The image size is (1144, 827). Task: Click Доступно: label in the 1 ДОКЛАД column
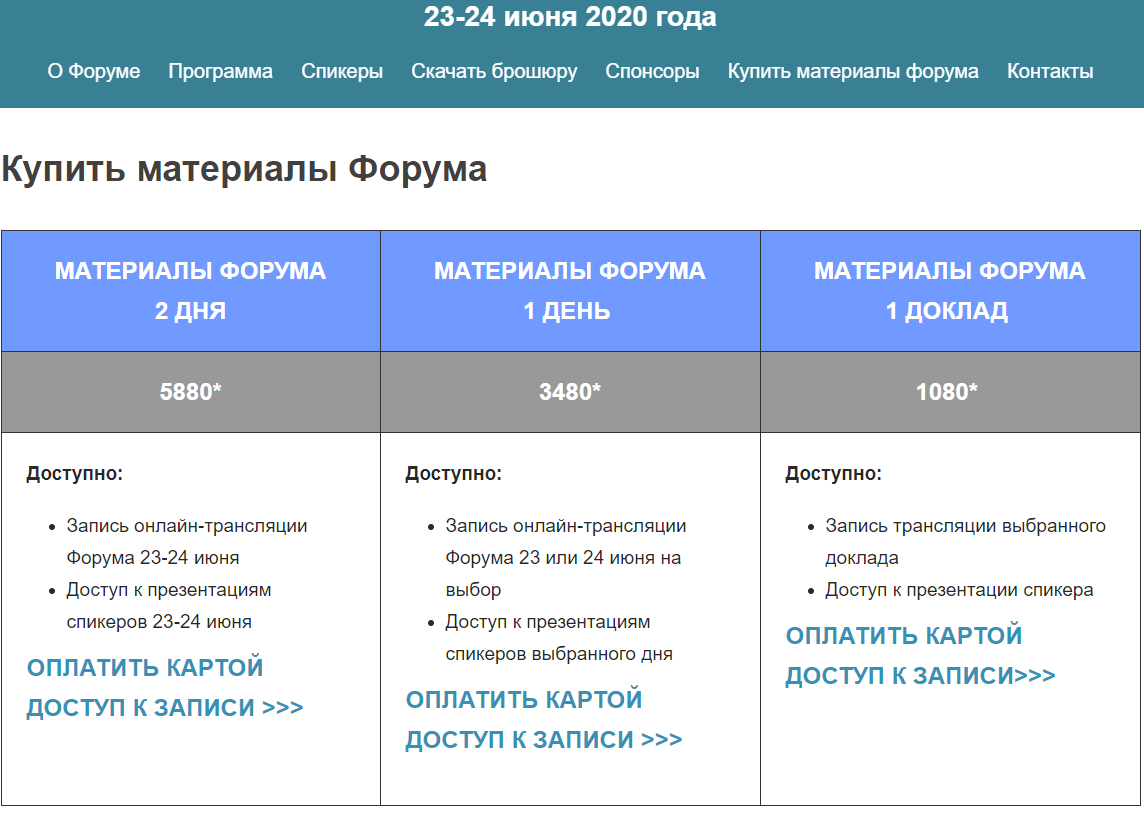coord(833,474)
